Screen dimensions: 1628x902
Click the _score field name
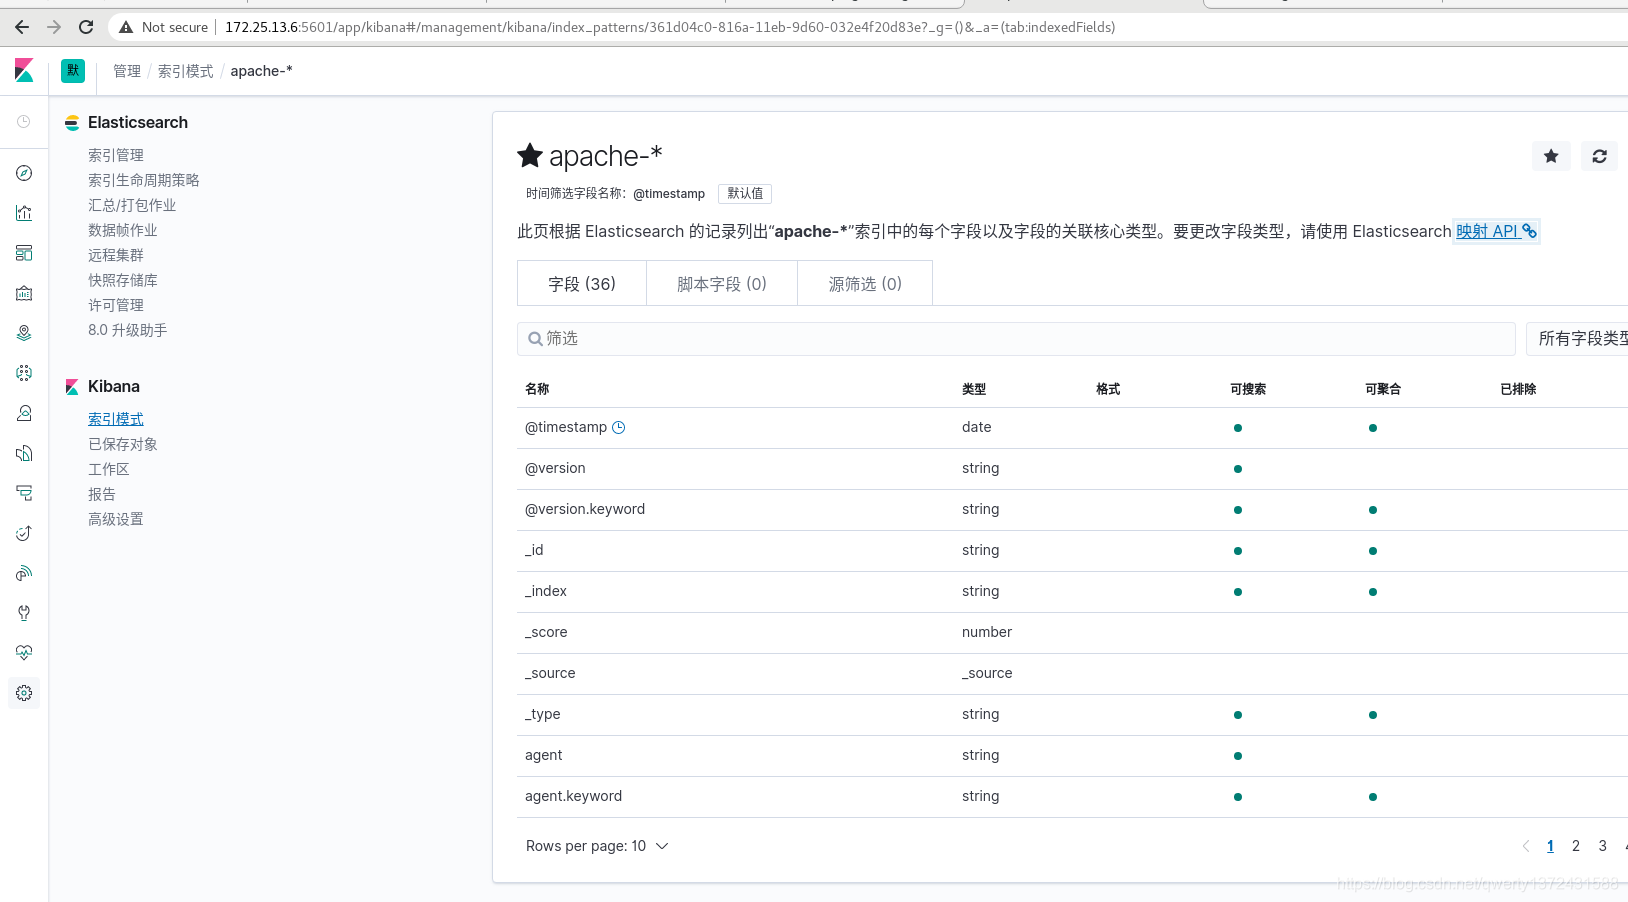click(546, 632)
